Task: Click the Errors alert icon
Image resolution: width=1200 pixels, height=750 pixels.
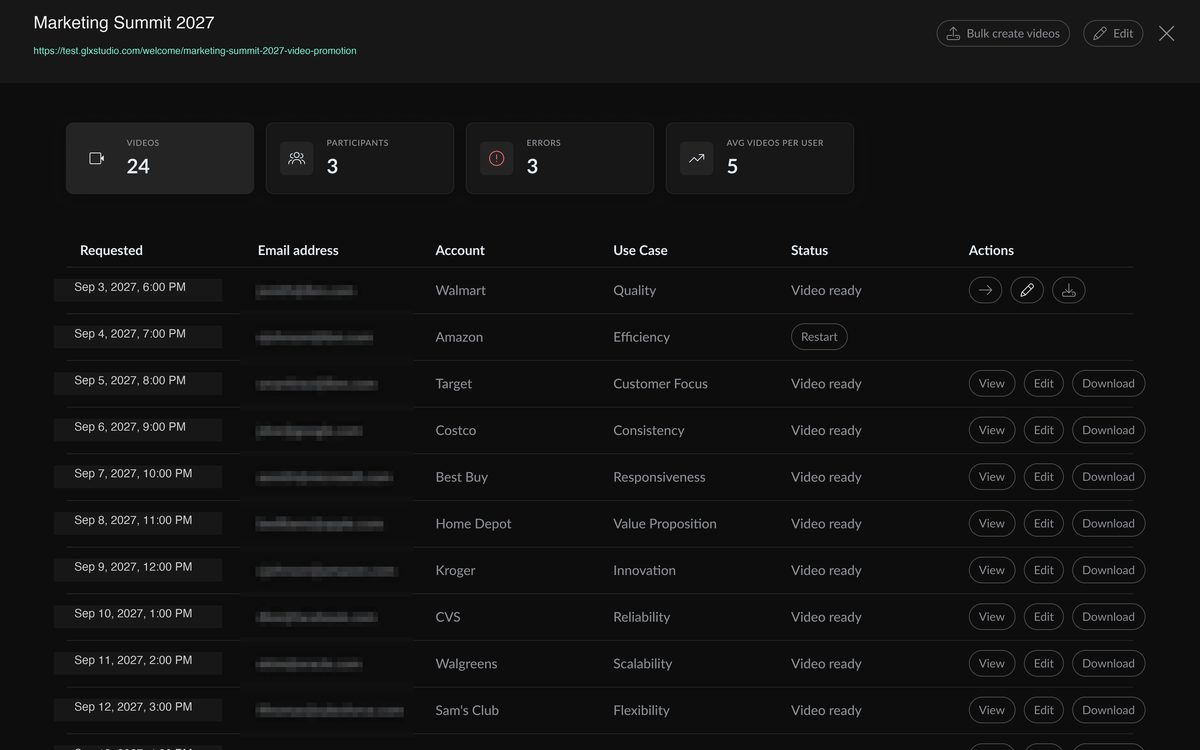Action: pyautogui.click(x=497, y=158)
